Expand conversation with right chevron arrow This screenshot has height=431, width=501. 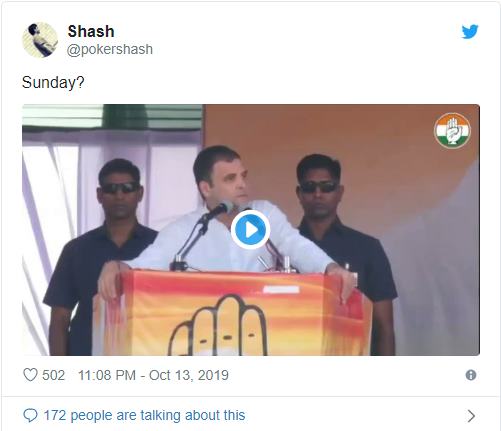point(471,416)
